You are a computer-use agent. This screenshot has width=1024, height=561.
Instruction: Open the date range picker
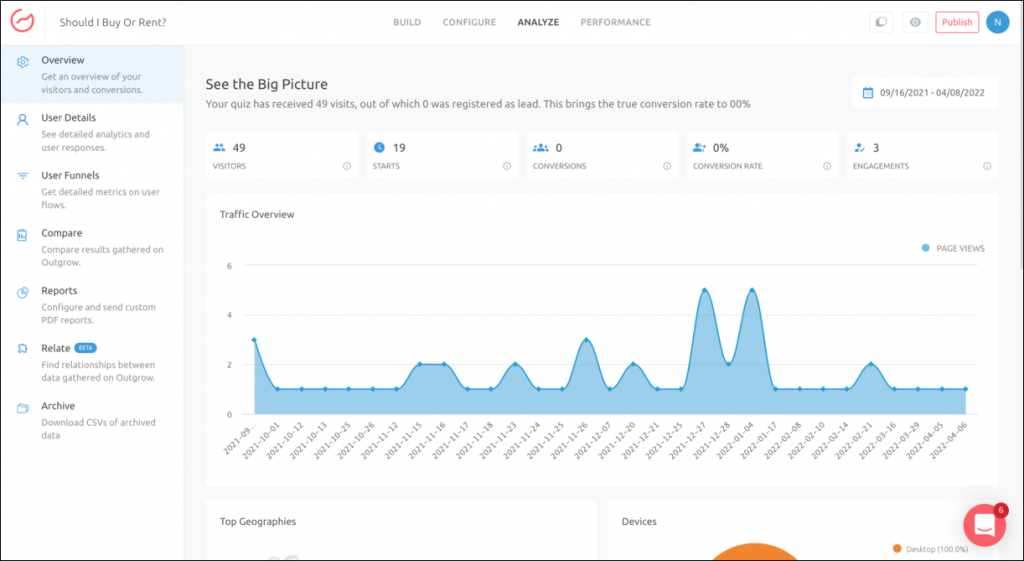(x=924, y=93)
